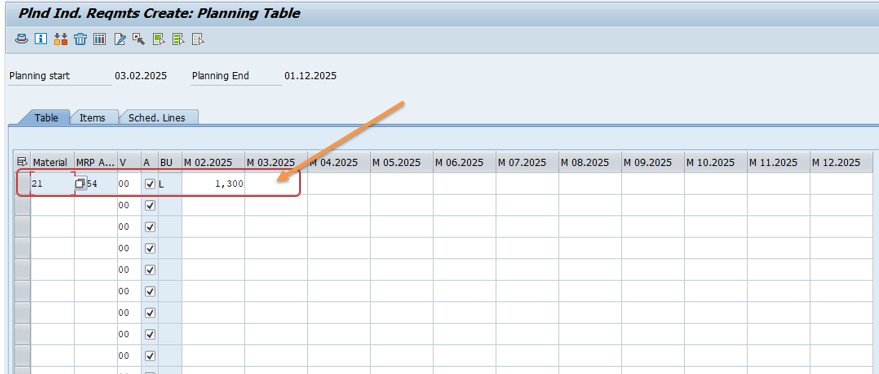Toggle the A checkbox in material 21 row
879x374 pixels.
150,183
